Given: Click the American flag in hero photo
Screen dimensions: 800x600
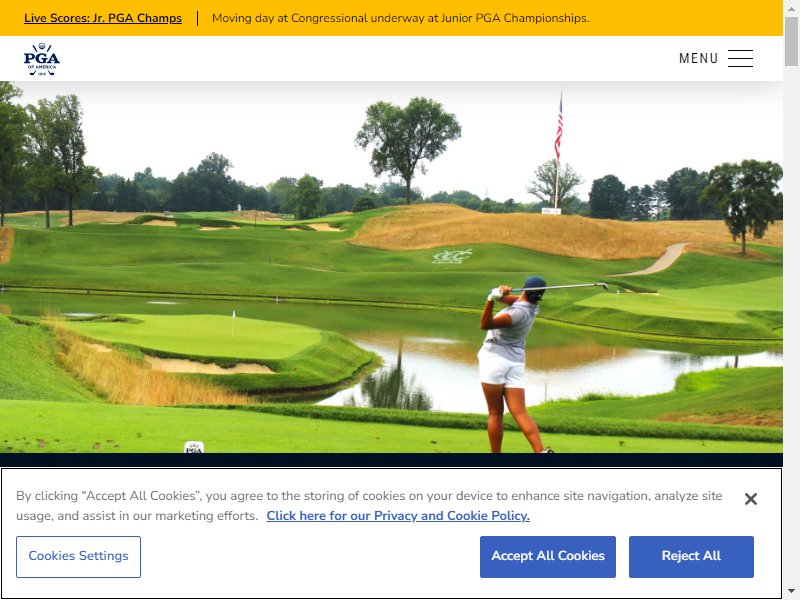Looking at the screenshot, I should 559,128.
